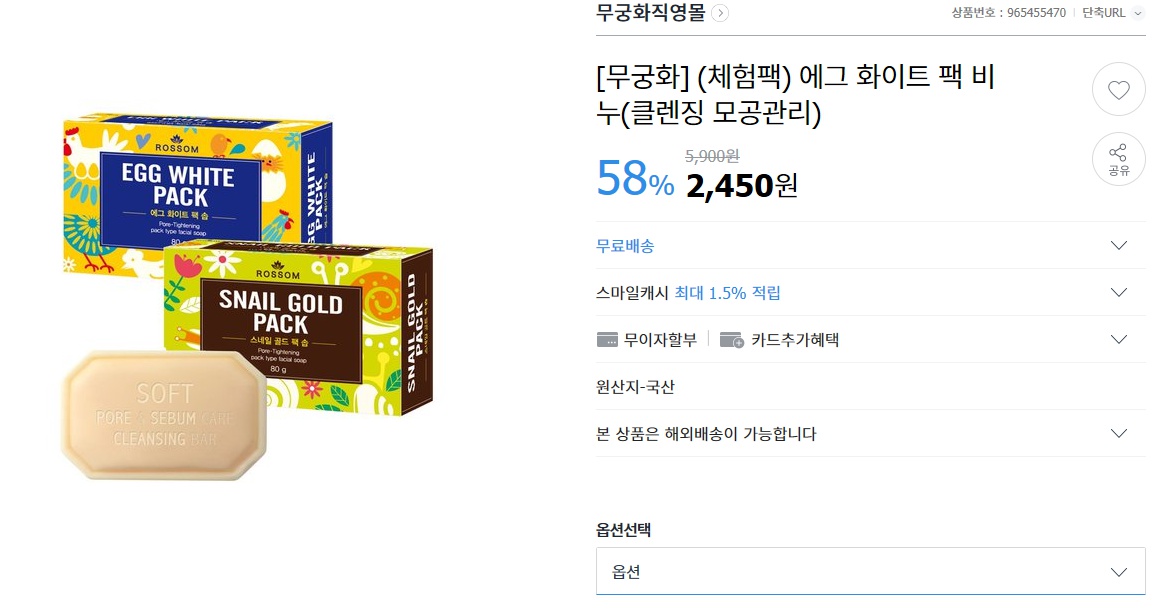The width and height of the screenshot is (1158, 610).
Task: Open the 옵션 selection dropdown
Action: pos(870,572)
